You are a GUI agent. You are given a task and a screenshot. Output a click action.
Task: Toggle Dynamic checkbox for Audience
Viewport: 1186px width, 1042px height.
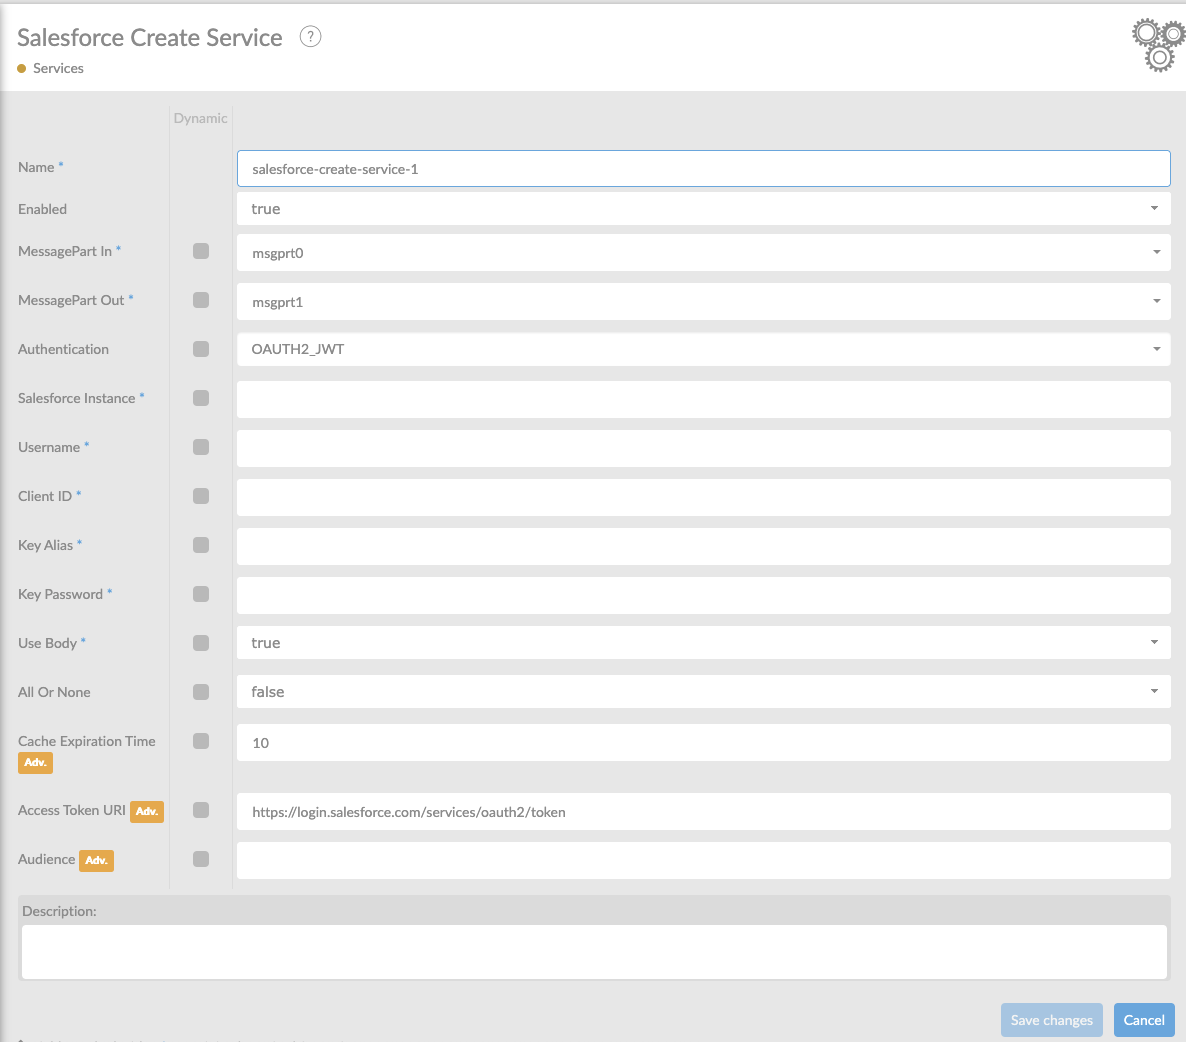tap(200, 859)
